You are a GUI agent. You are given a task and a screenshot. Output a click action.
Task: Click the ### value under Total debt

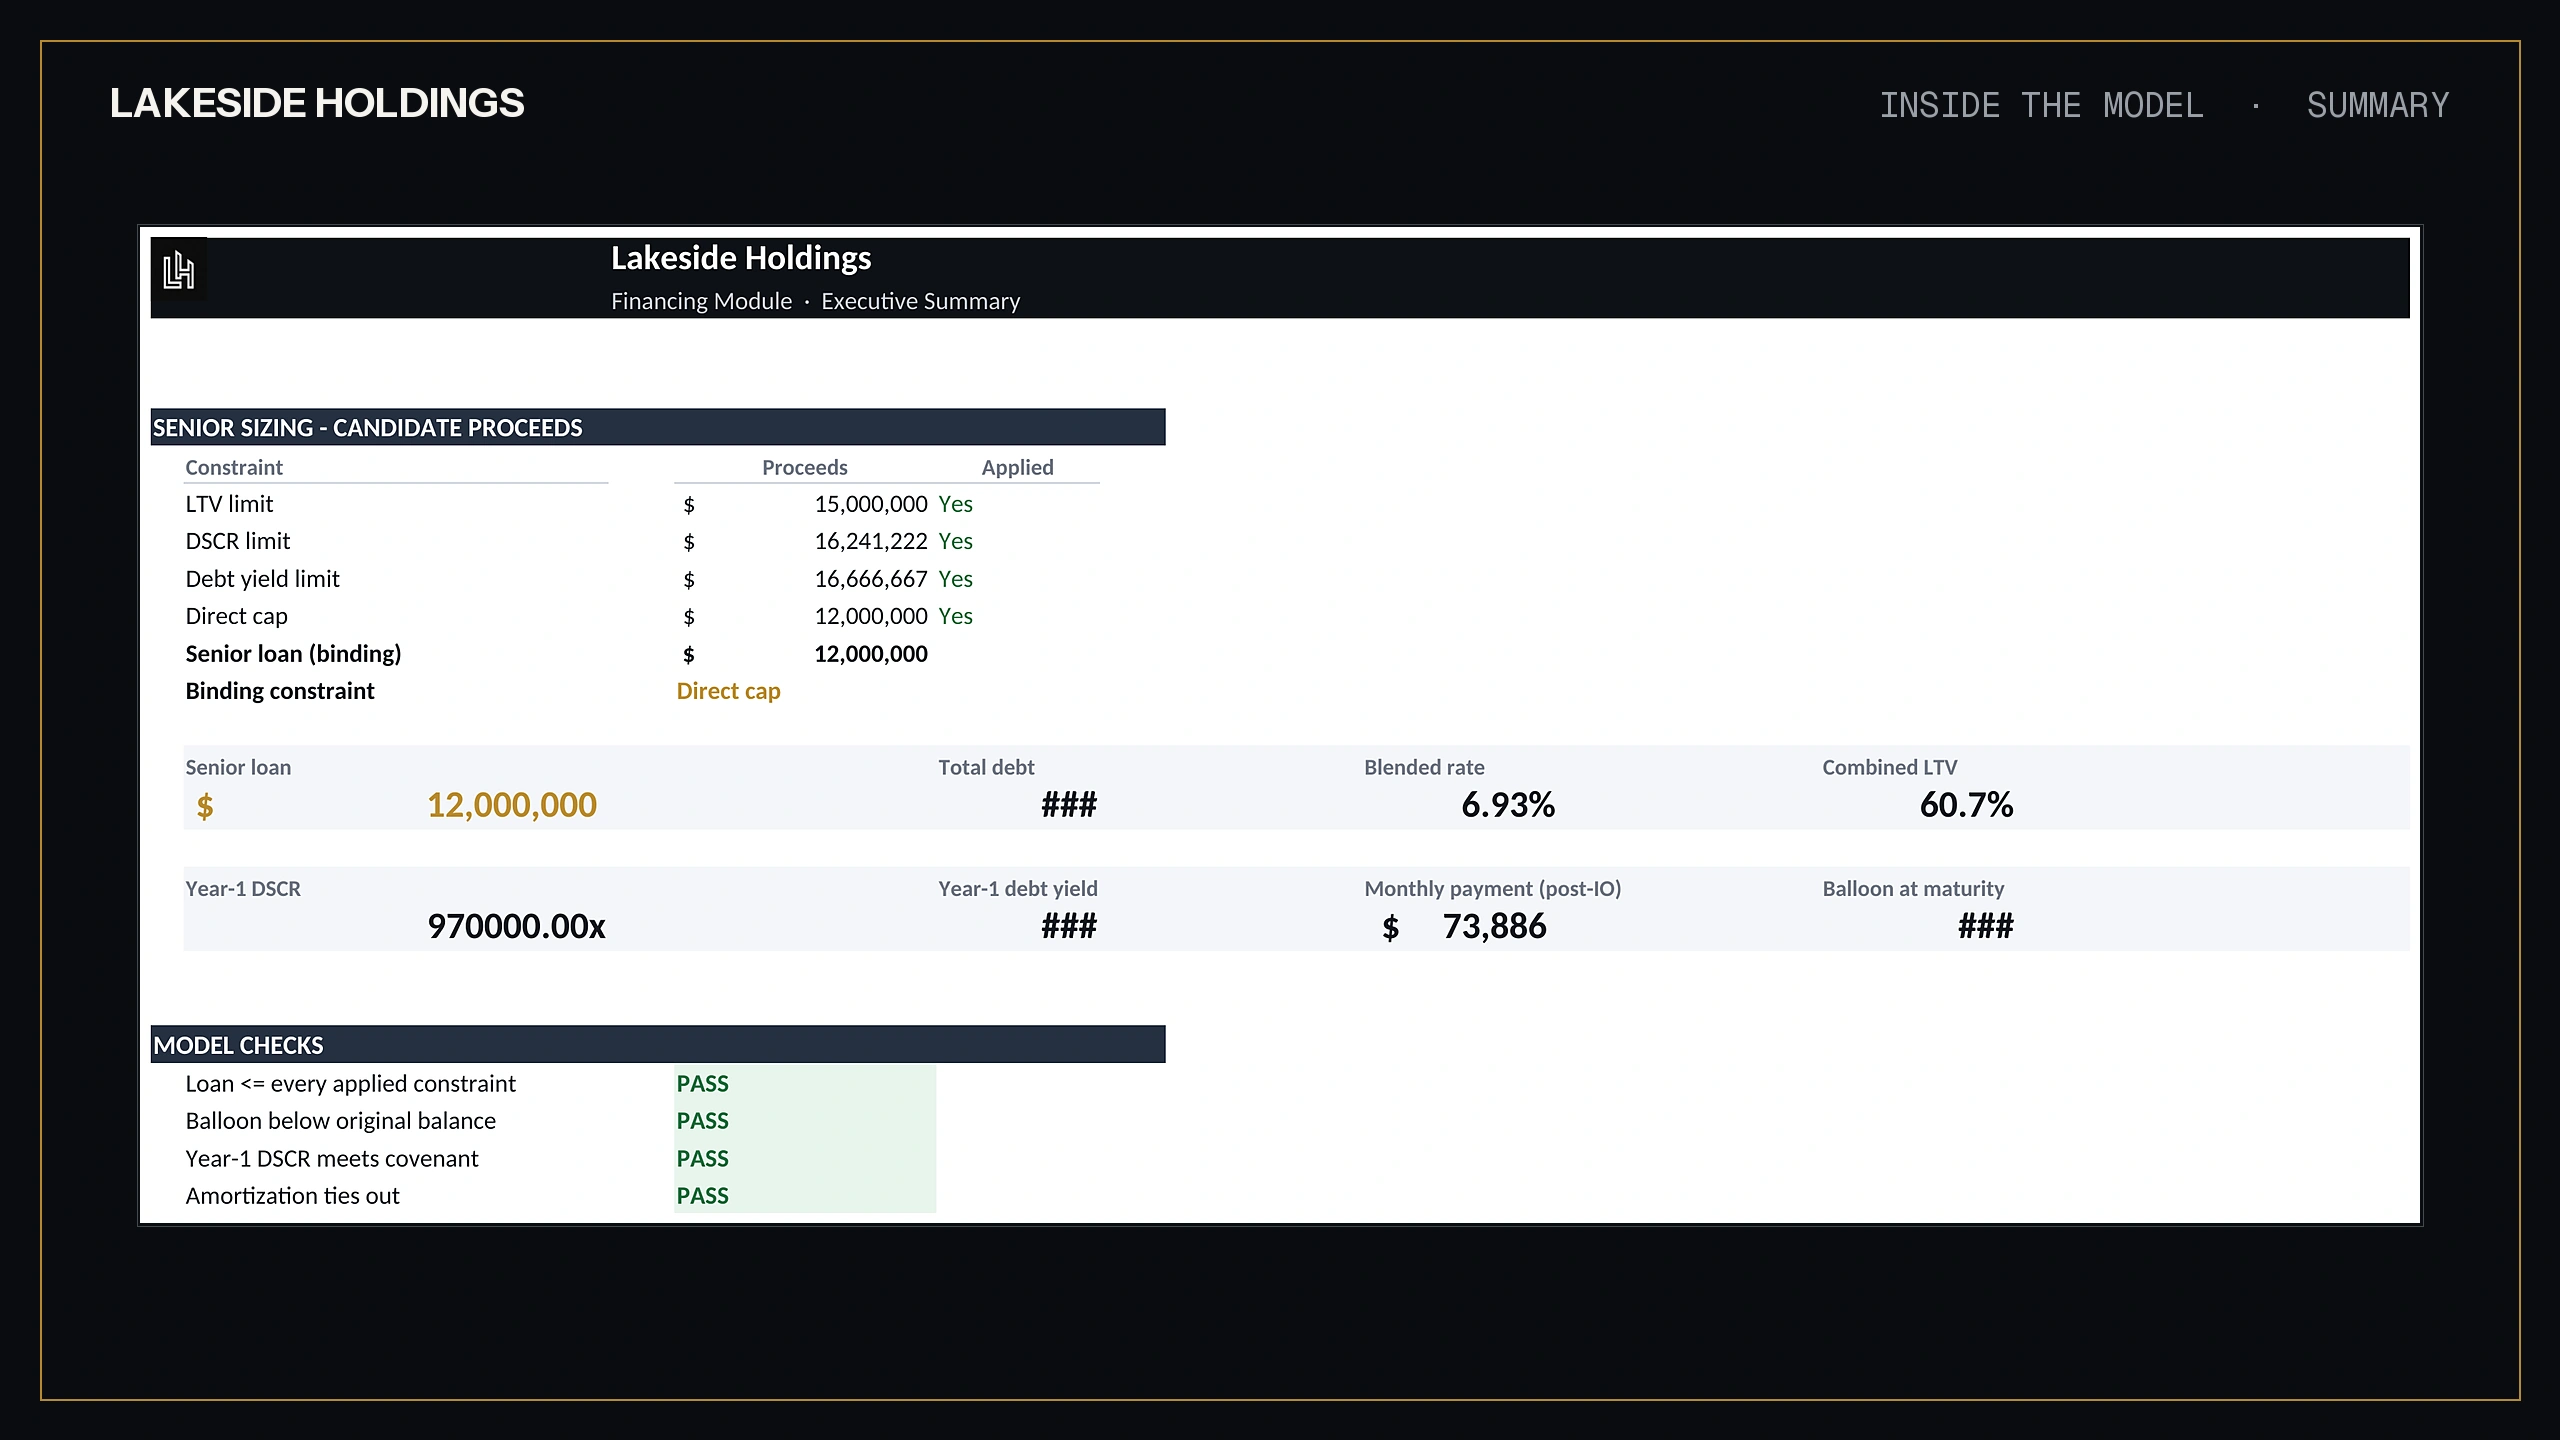click(1069, 805)
